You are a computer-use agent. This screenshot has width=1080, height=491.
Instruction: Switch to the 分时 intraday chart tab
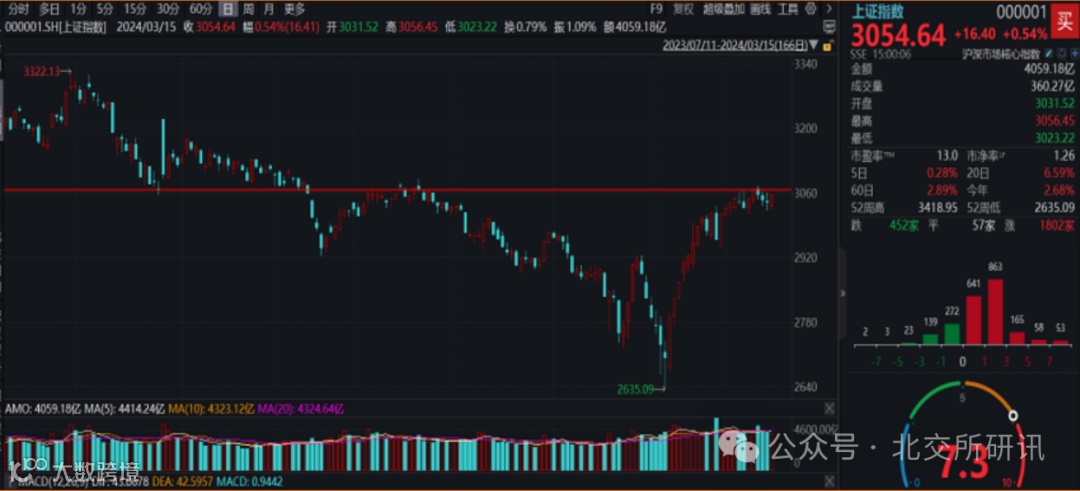pos(19,9)
